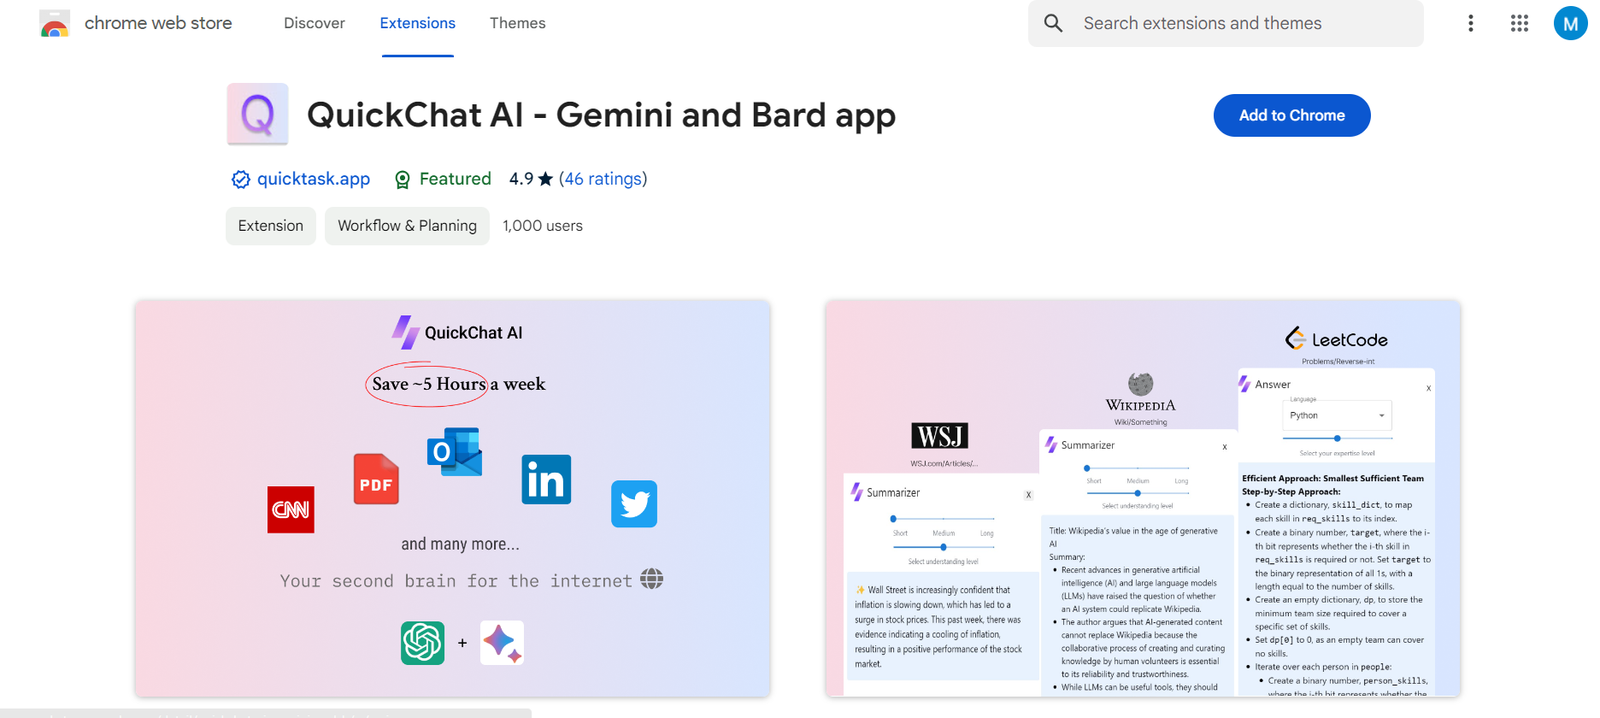1600x718 pixels.
Task: Click the Extension category chip
Action: 270,226
